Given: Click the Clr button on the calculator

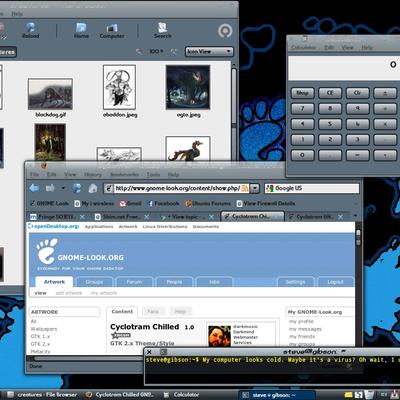Looking at the screenshot, I should 357,93.
